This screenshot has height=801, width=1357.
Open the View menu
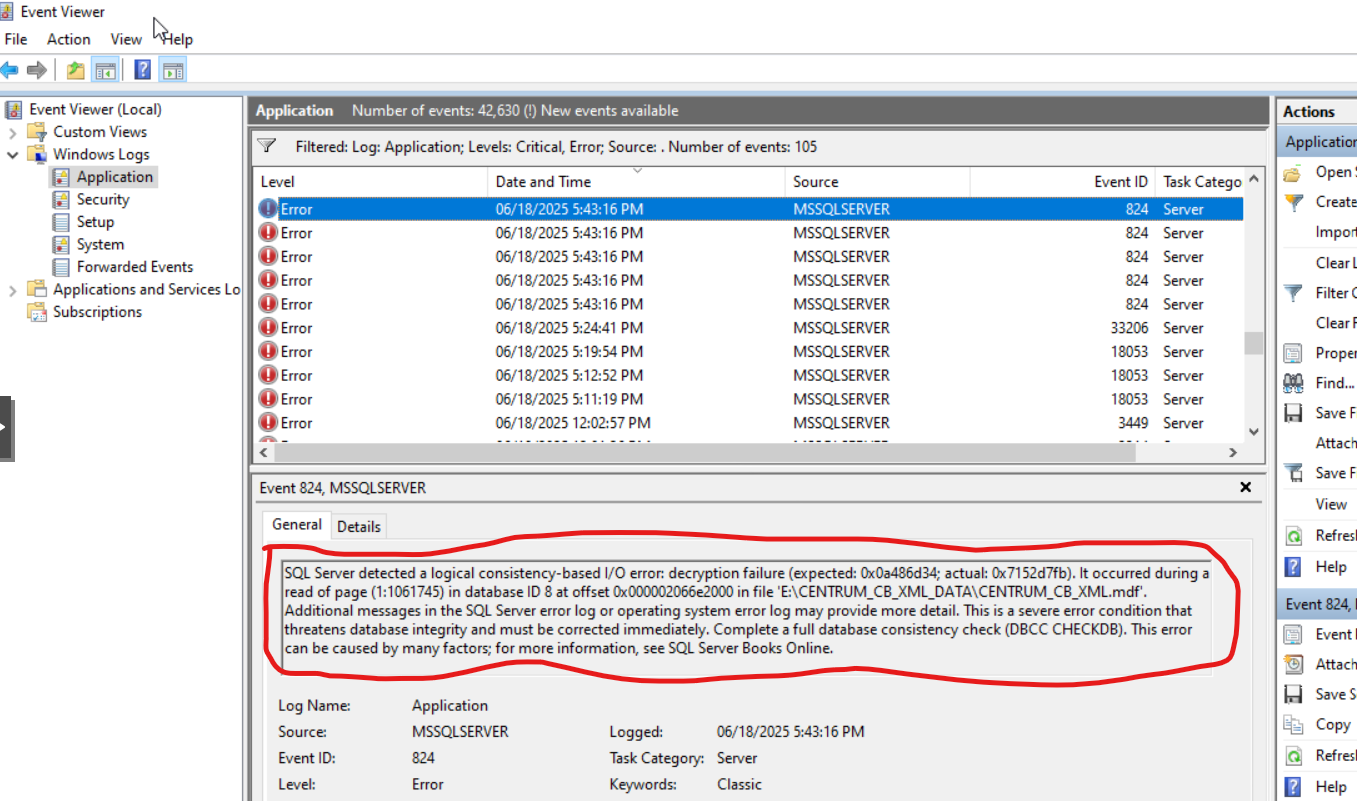[x=126, y=39]
